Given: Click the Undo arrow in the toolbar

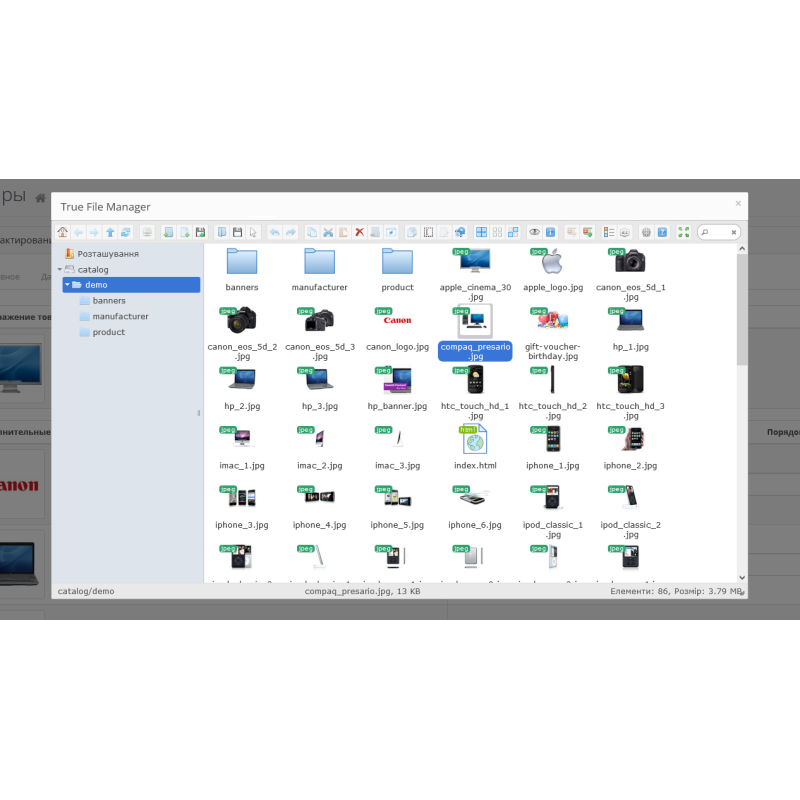Looking at the screenshot, I should point(275,232).
